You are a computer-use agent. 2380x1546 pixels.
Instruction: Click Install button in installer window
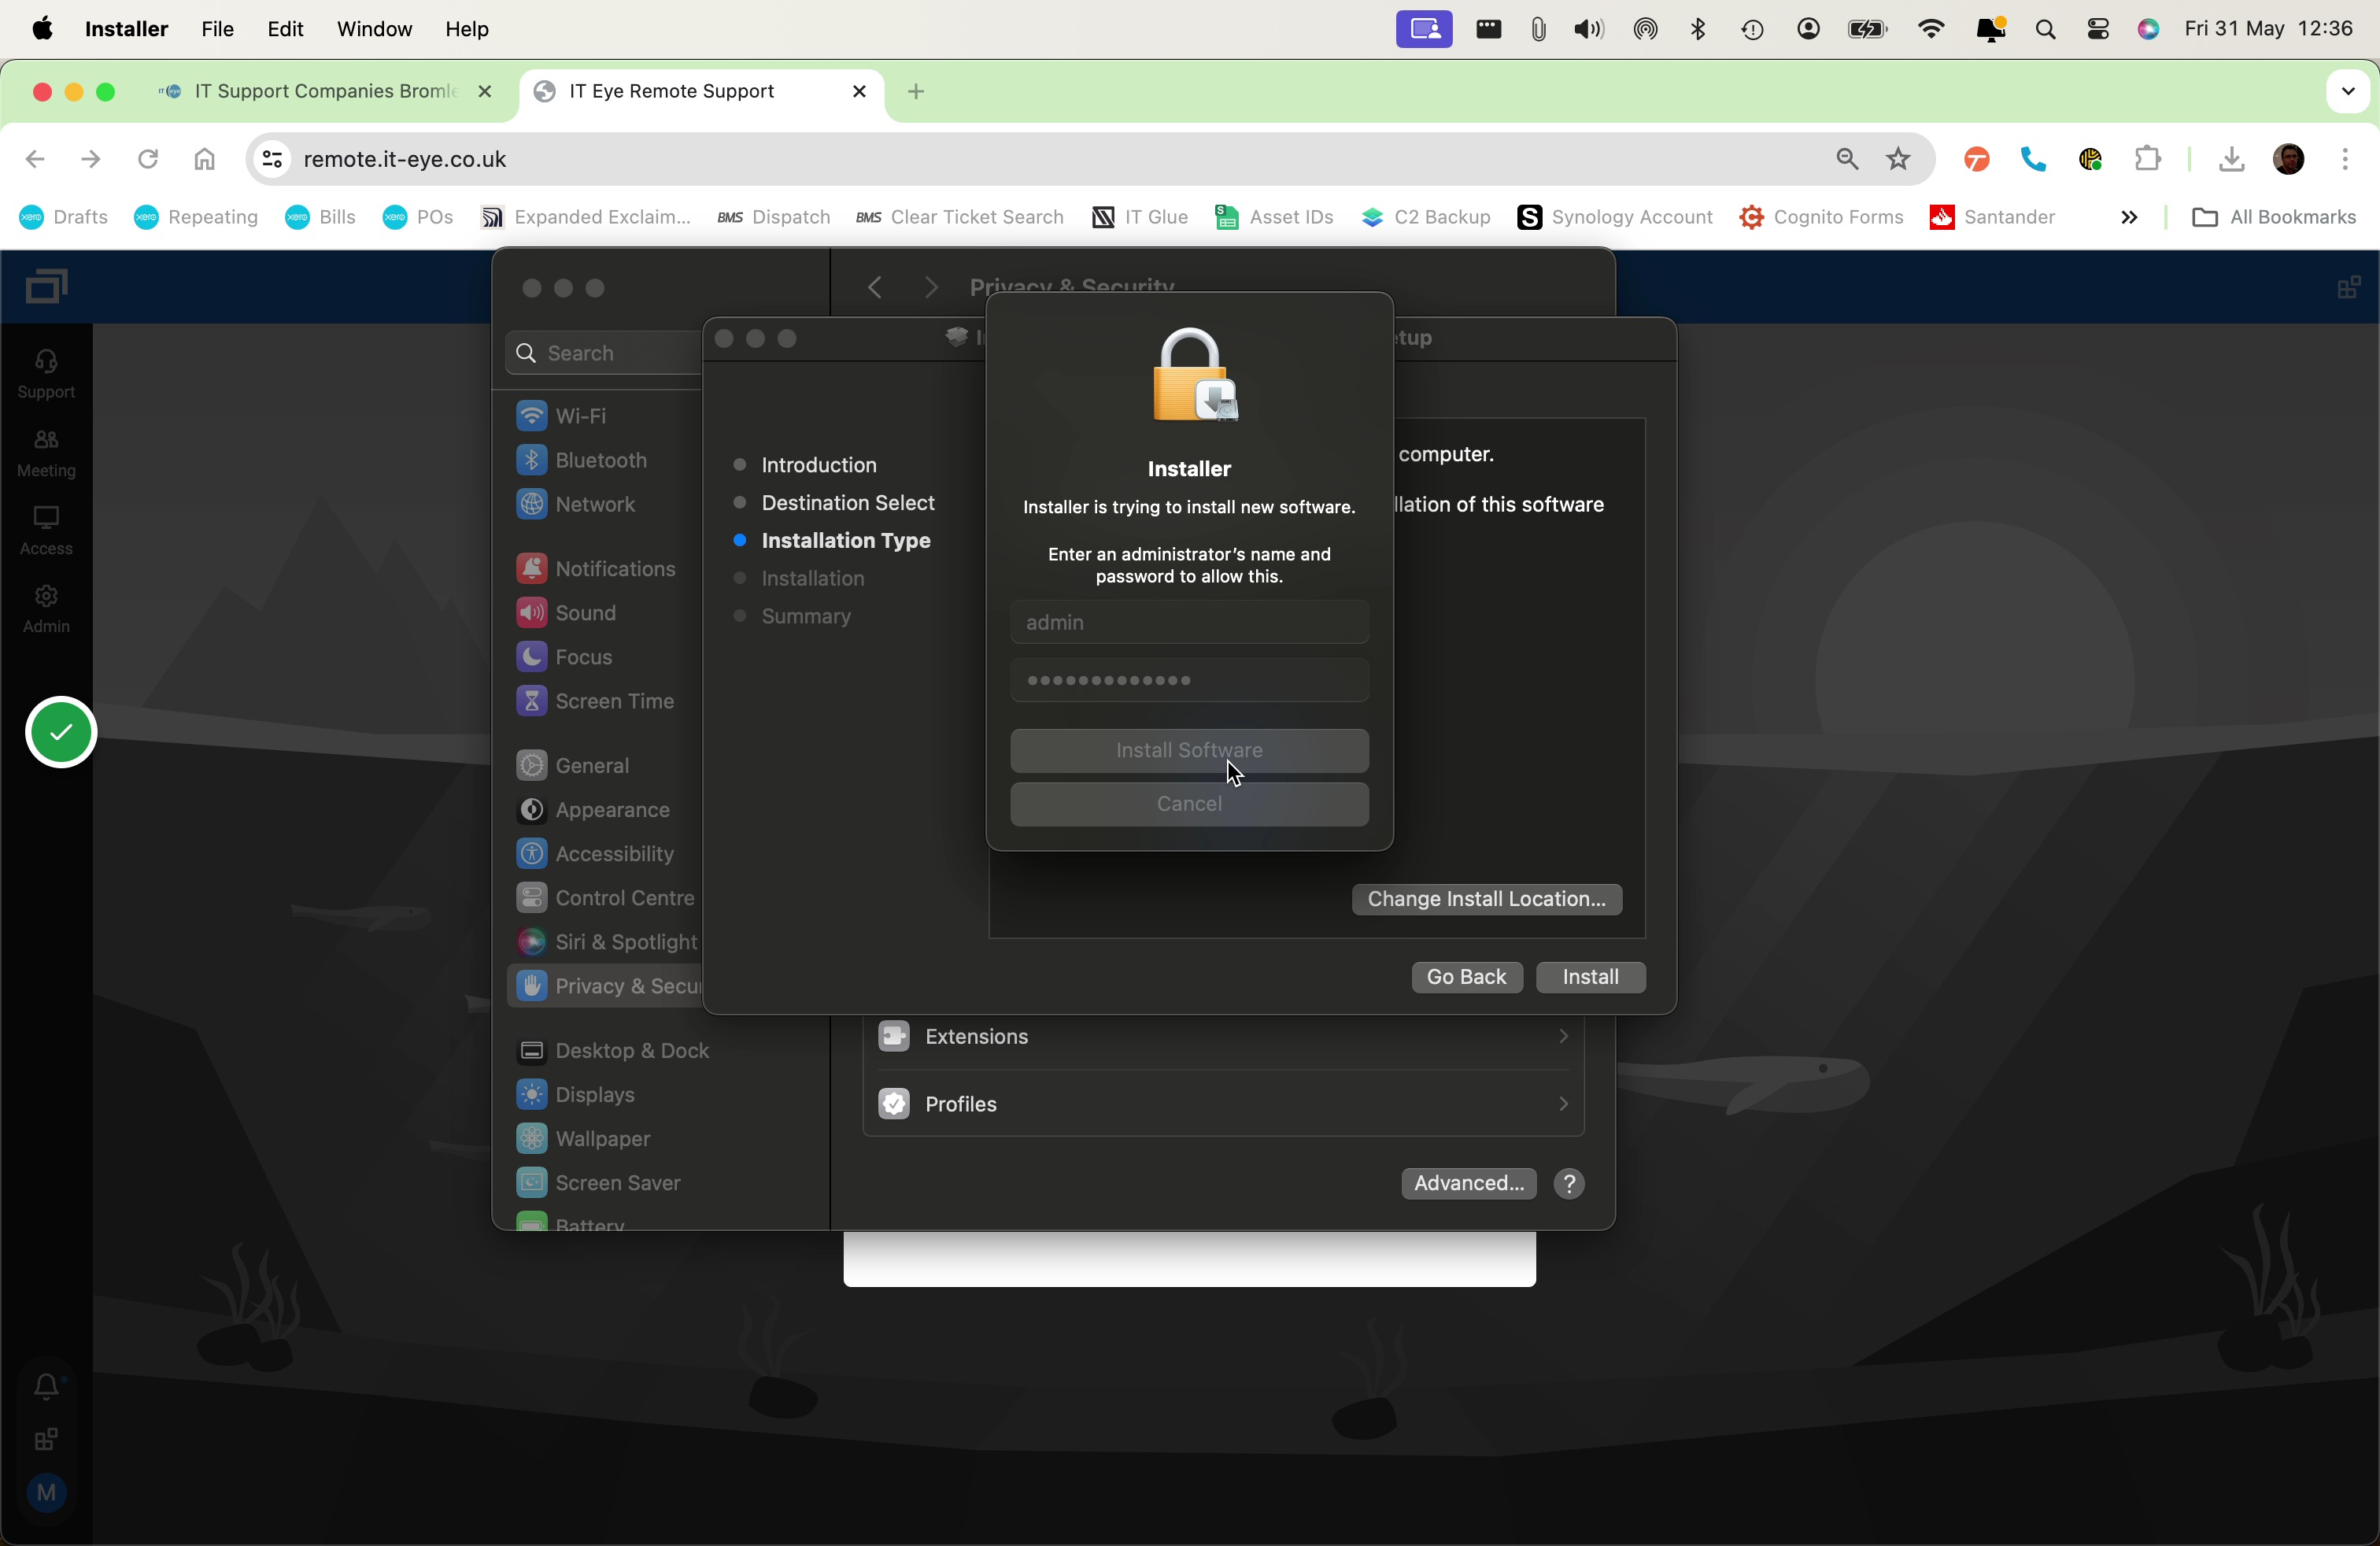pos(1590,977)
